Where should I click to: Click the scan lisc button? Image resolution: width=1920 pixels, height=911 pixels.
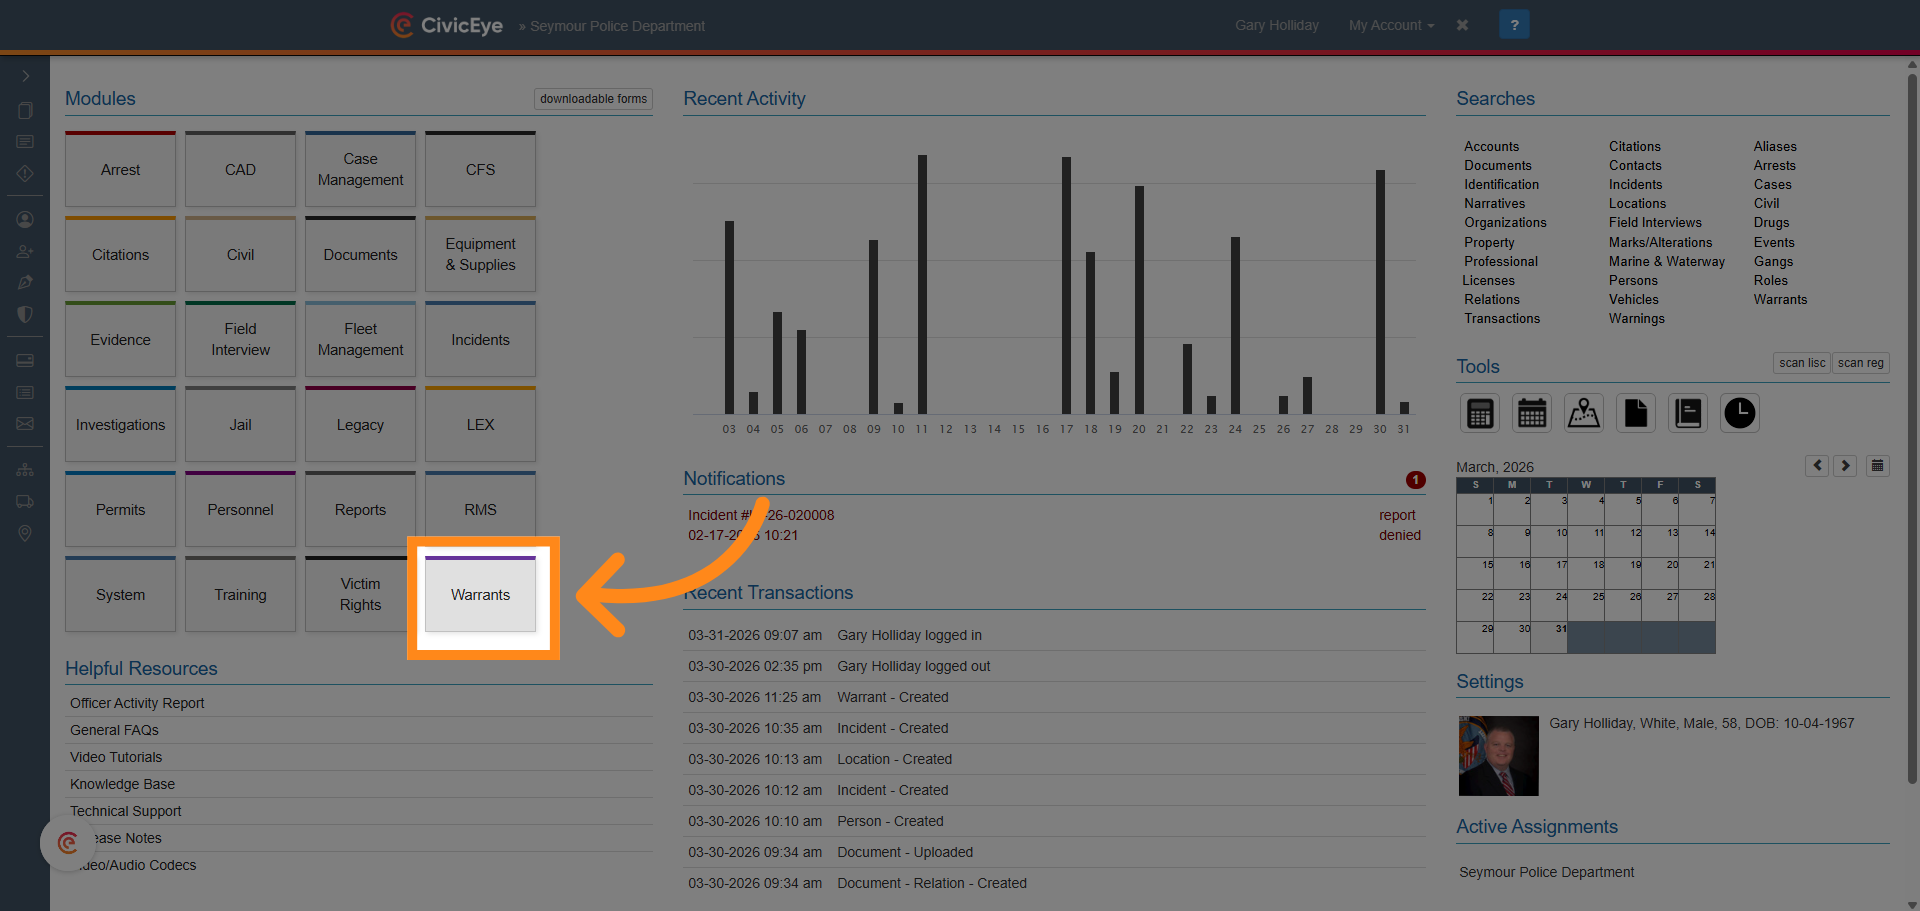click(1802, 363)
